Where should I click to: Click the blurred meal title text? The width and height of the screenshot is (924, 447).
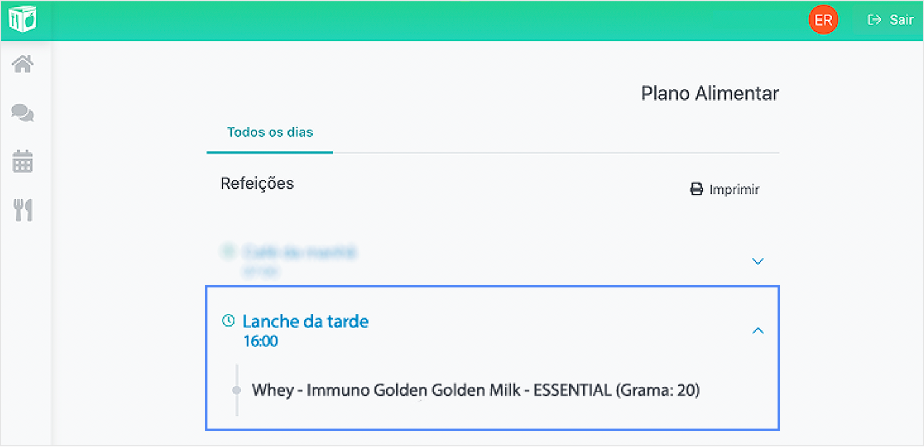coord(298,252)
